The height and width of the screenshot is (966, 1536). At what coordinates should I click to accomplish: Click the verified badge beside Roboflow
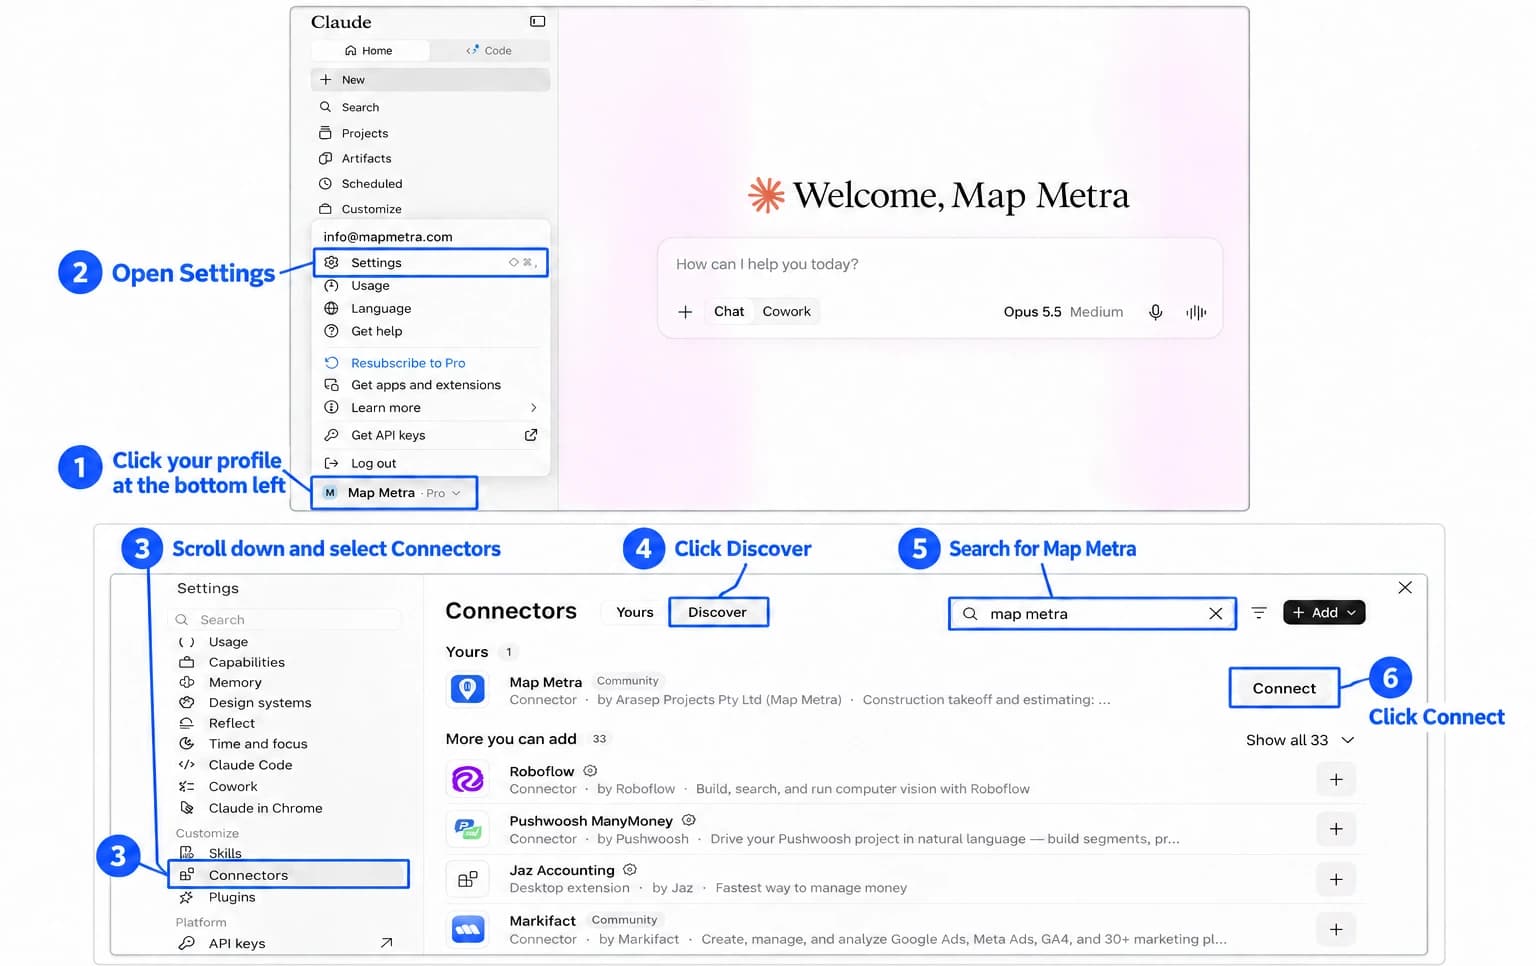click(590, 771)
